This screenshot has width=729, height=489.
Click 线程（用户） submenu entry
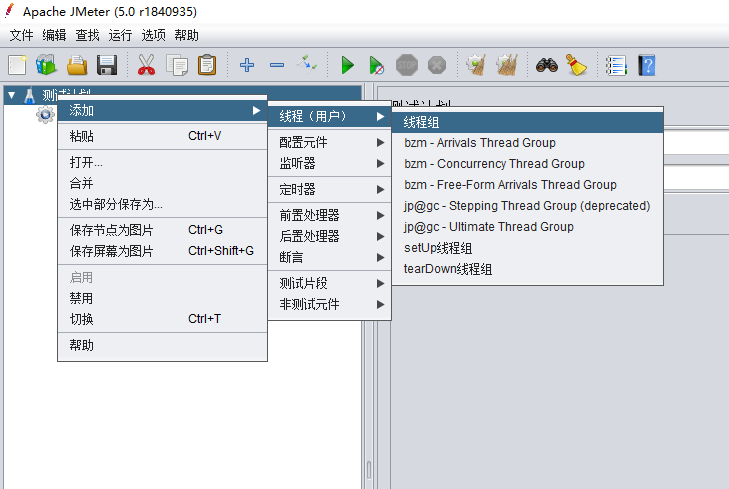pos(330,116)
